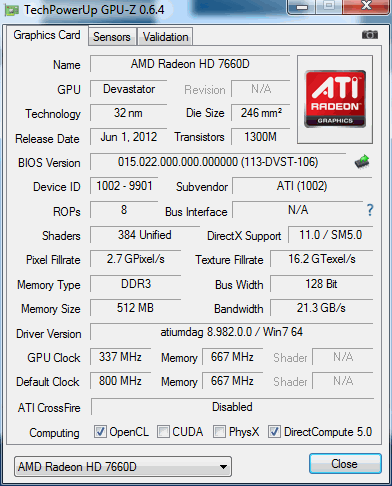Screen dimensions: 392x486
Task: Click the BIOS Version label
Action: (49, 163)
